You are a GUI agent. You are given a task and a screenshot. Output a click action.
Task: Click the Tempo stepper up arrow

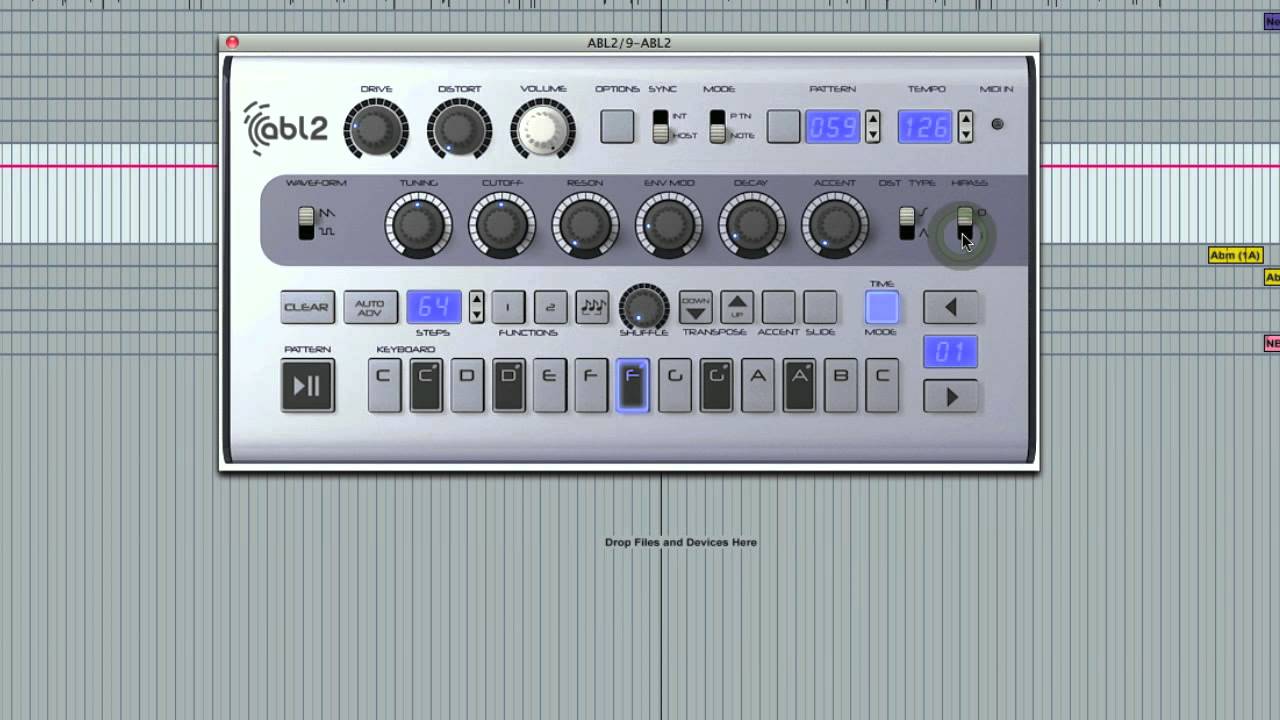point(965,118)
